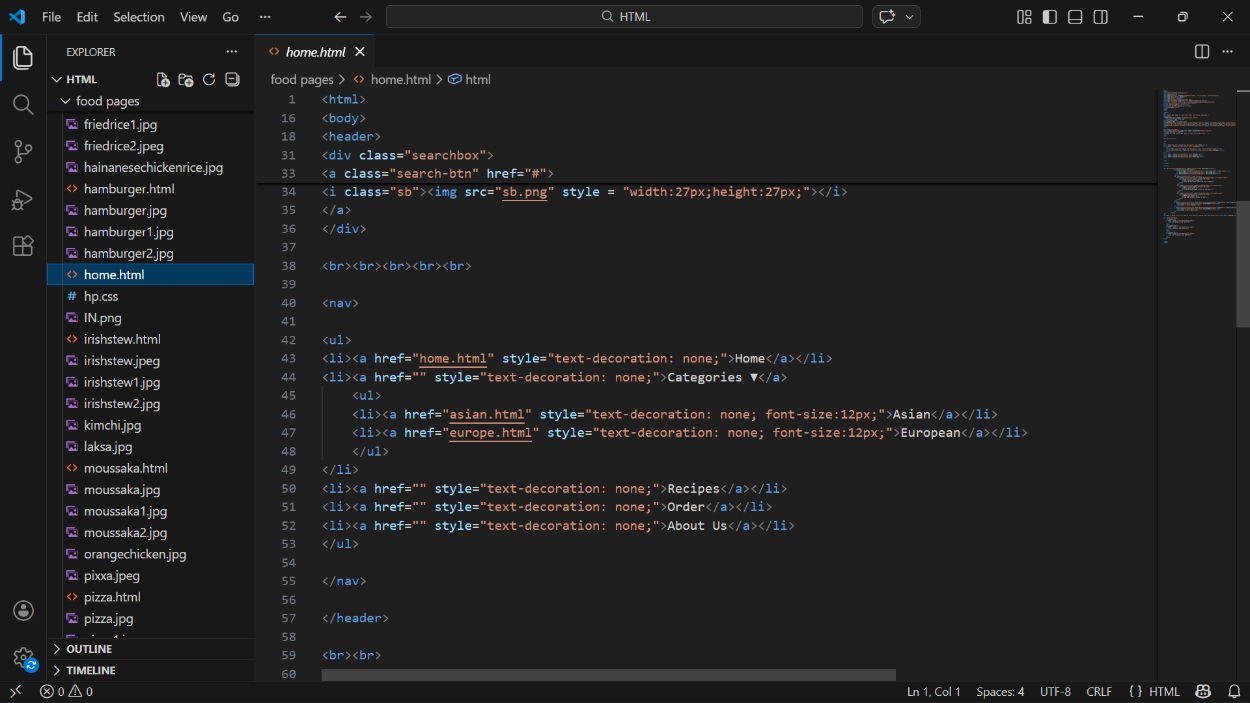Click the New Folder icon in Explorer
The height and width of the screenshot is (703, 1250).
[186, 80]
